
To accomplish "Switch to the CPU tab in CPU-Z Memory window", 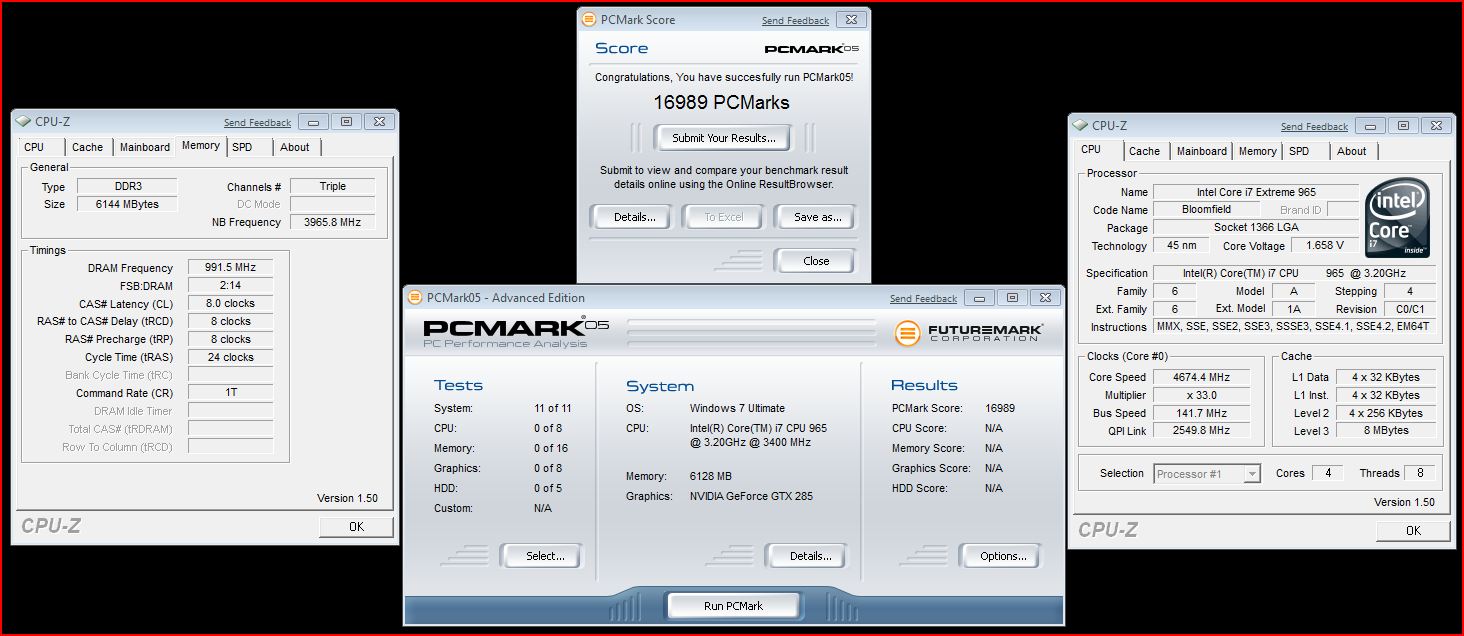I will click(34, 147).
